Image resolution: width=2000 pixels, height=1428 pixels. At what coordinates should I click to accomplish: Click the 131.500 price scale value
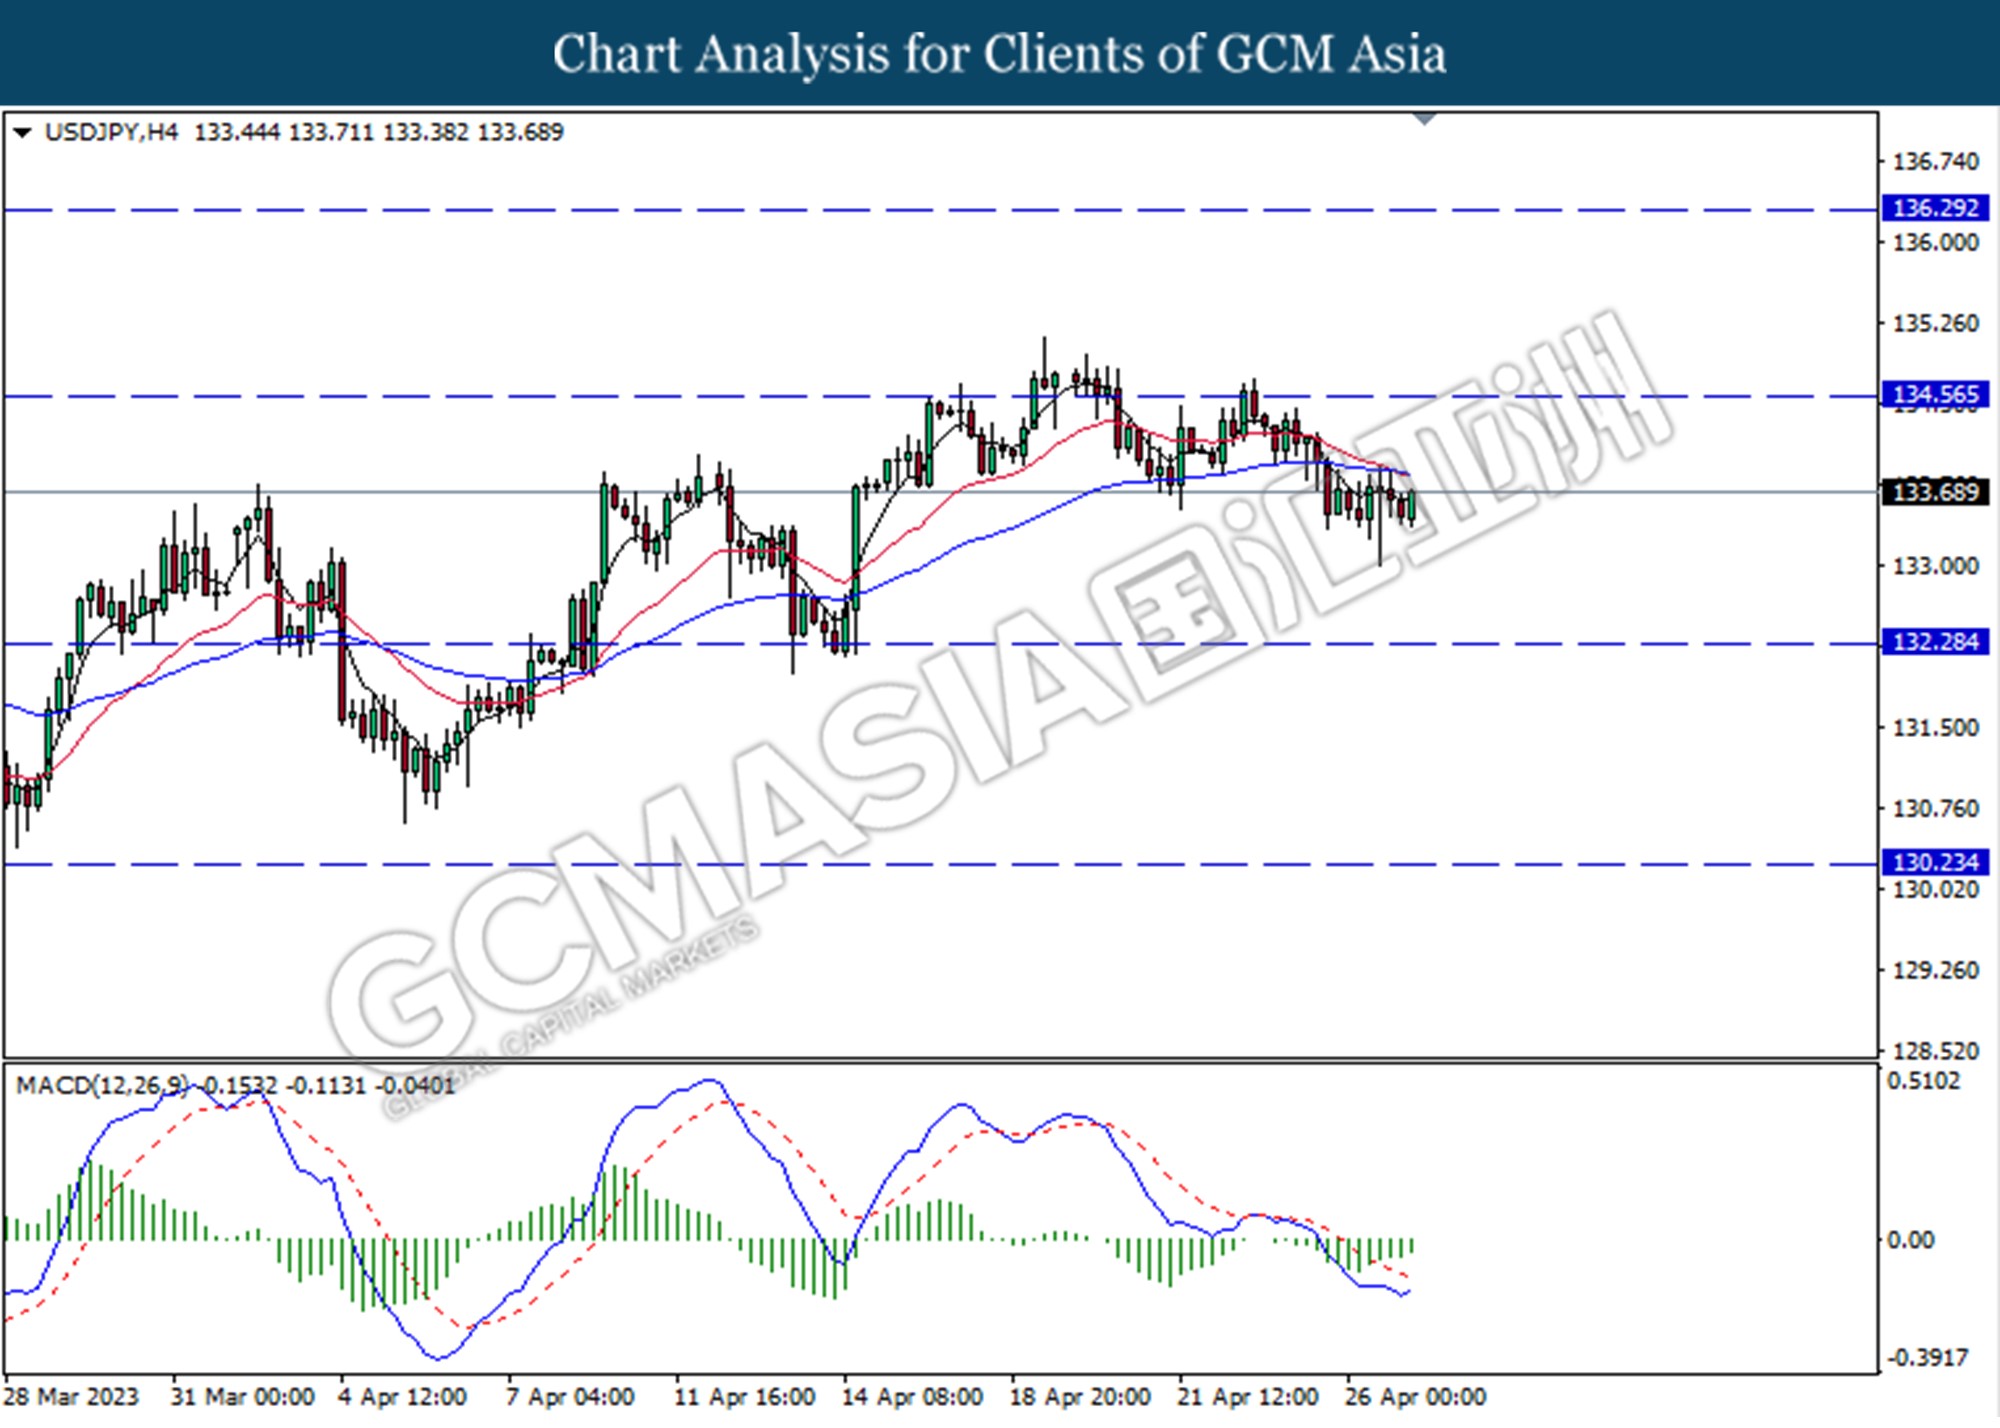pyautogui.click(x=1935, y=727)
